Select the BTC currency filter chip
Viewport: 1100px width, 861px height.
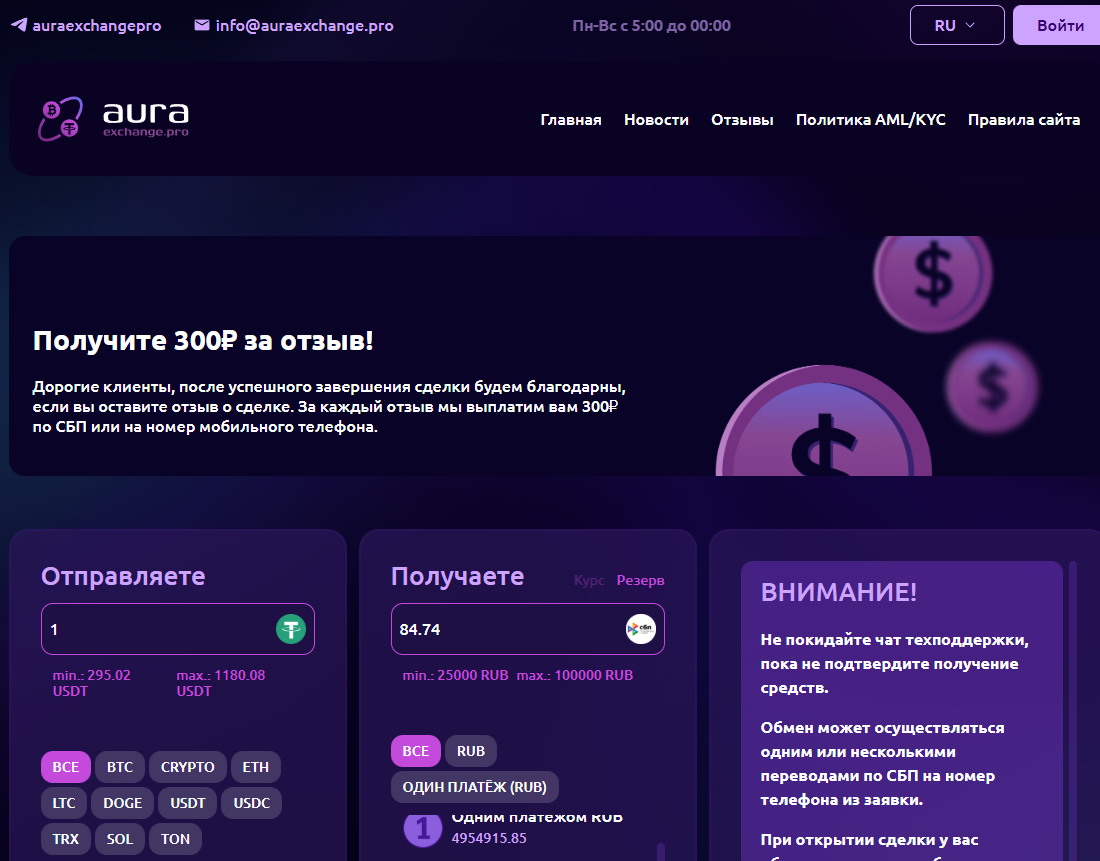(x=119, y=767)
